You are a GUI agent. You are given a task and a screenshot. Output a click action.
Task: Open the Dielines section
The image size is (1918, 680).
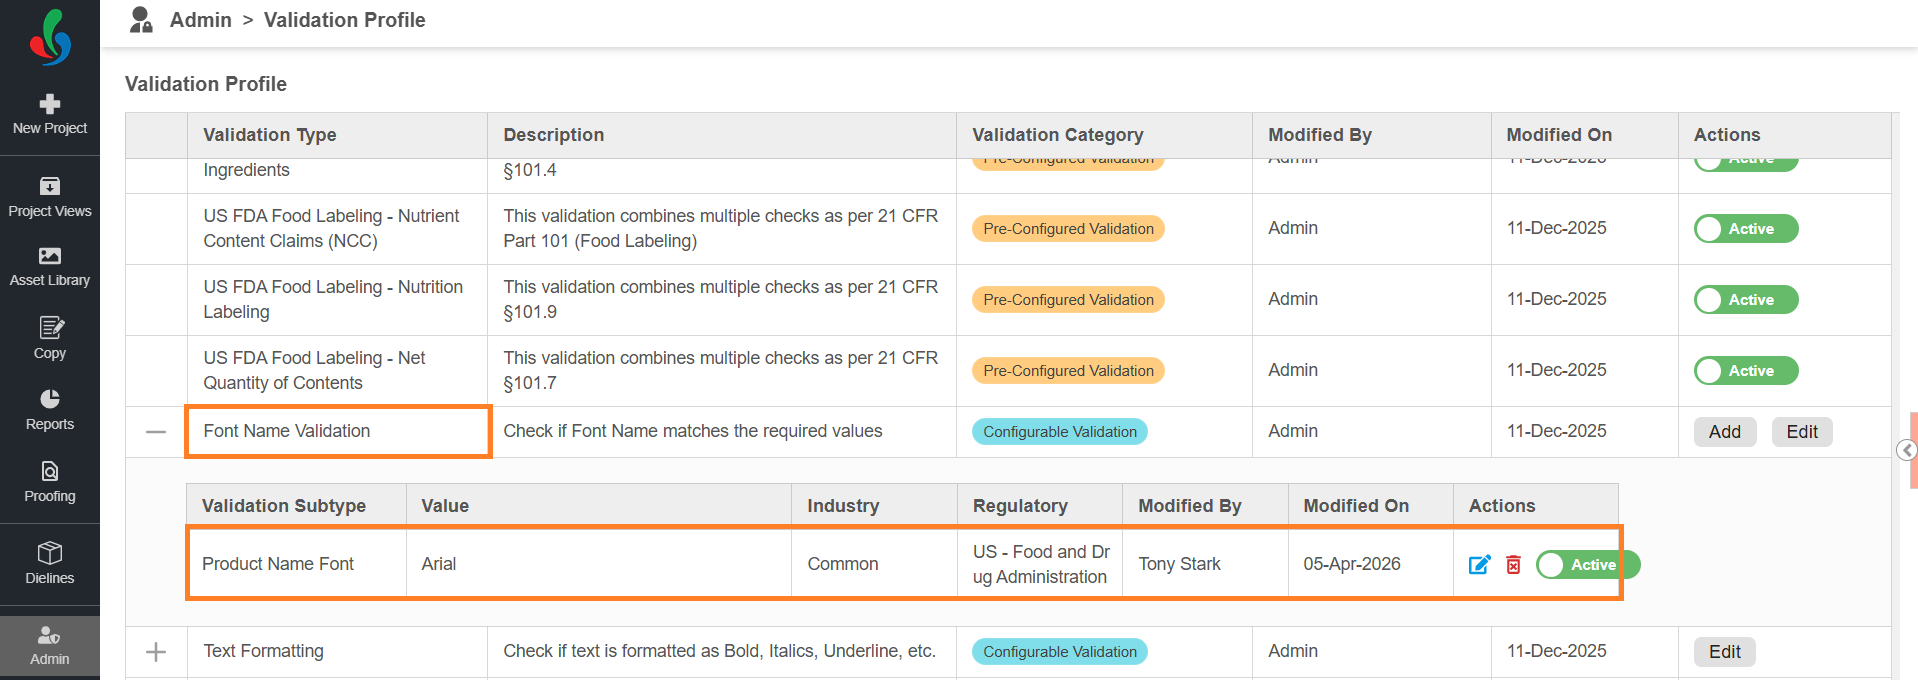[x=50, y=564]
